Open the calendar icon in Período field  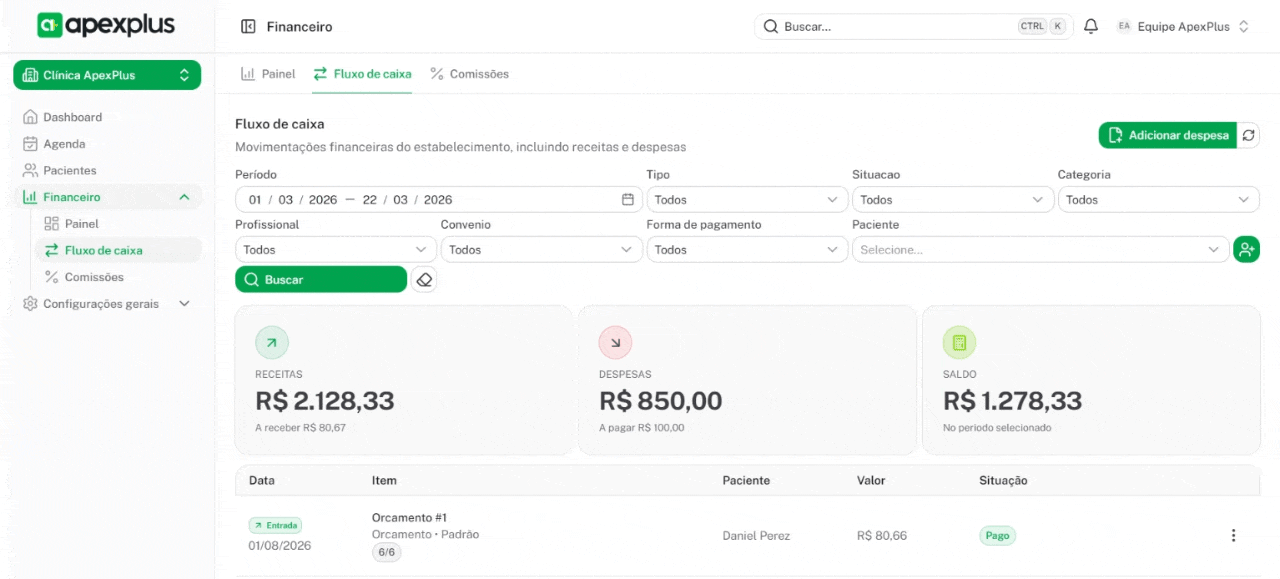point(628,200)
